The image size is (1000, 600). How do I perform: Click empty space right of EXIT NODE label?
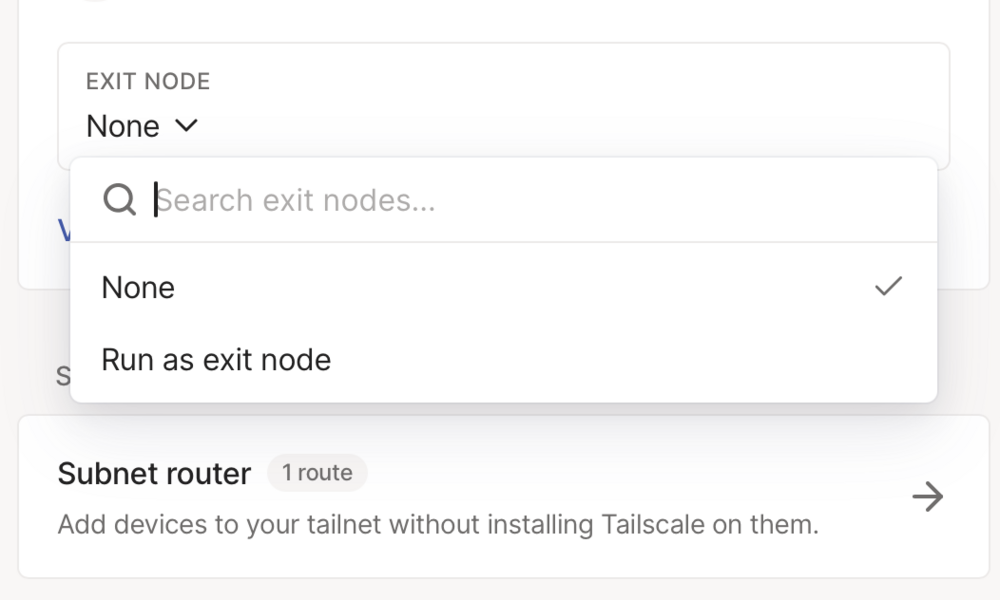[x=574, y=82]
